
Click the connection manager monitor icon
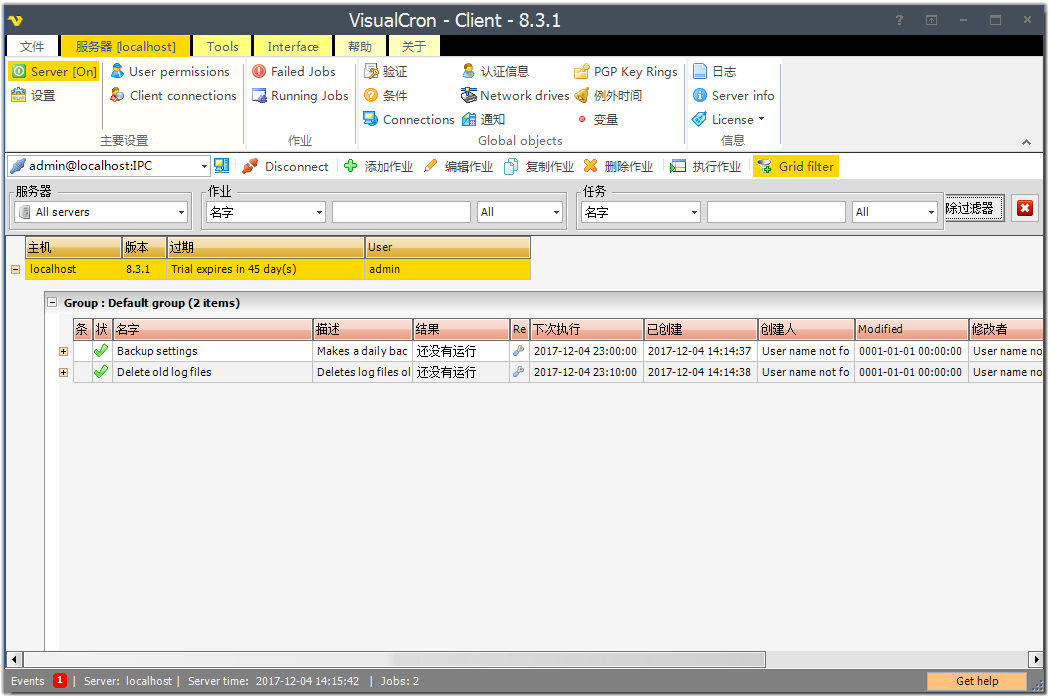(x=221, y=166)
